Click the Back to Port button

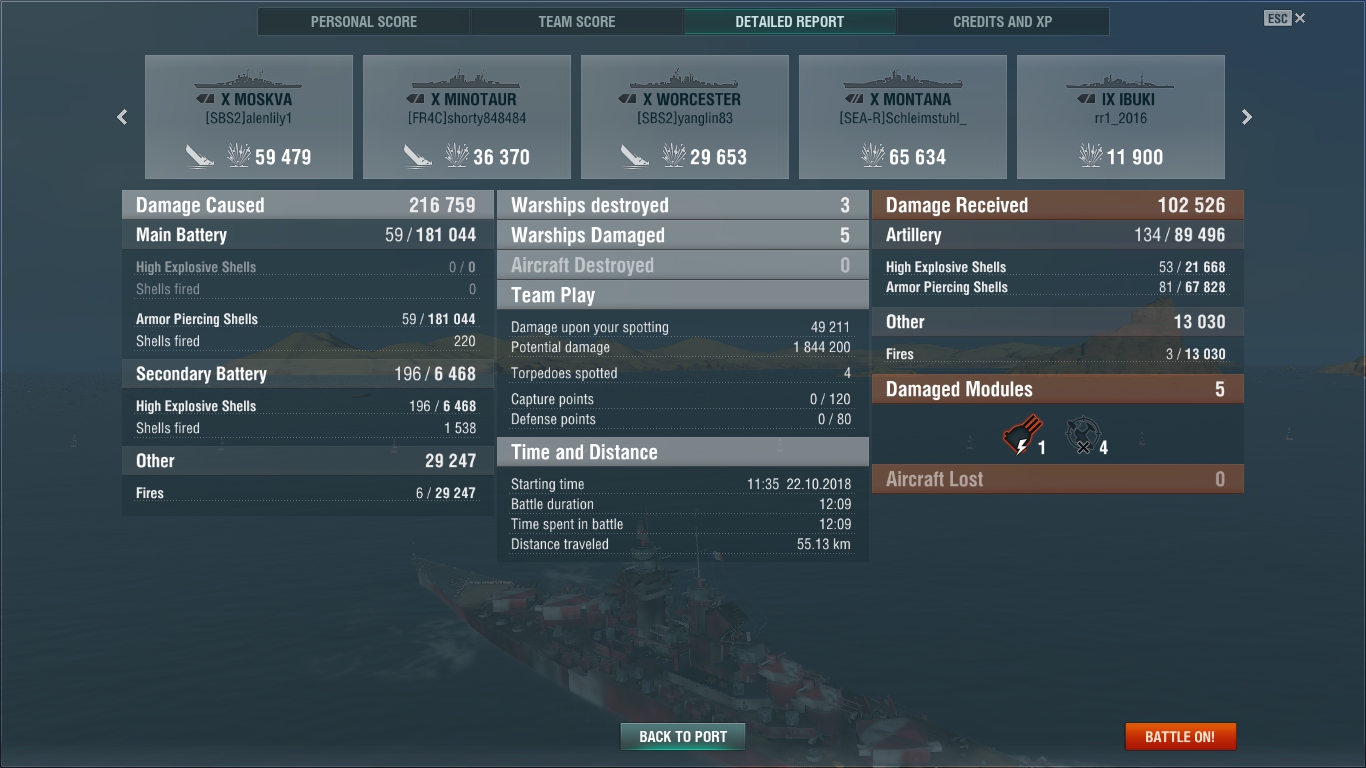[x=683, y=737]
